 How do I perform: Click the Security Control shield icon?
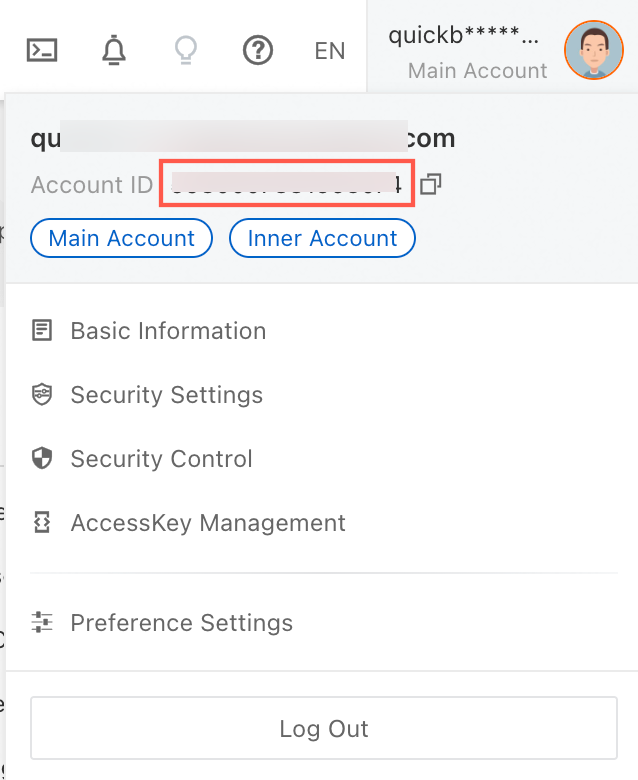click(42, 459)
